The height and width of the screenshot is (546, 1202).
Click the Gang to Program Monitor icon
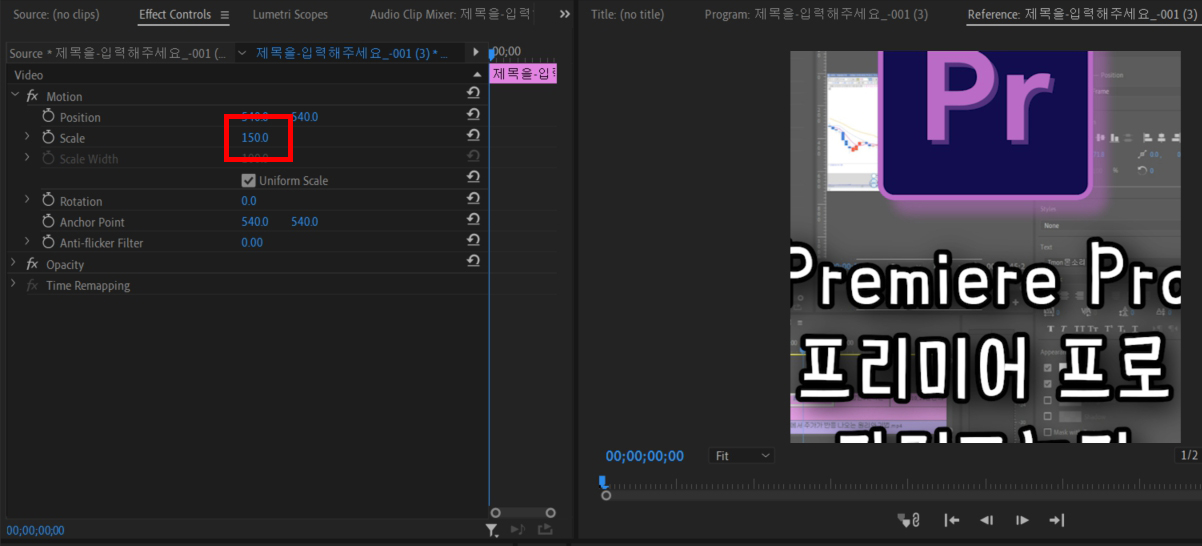908,520
